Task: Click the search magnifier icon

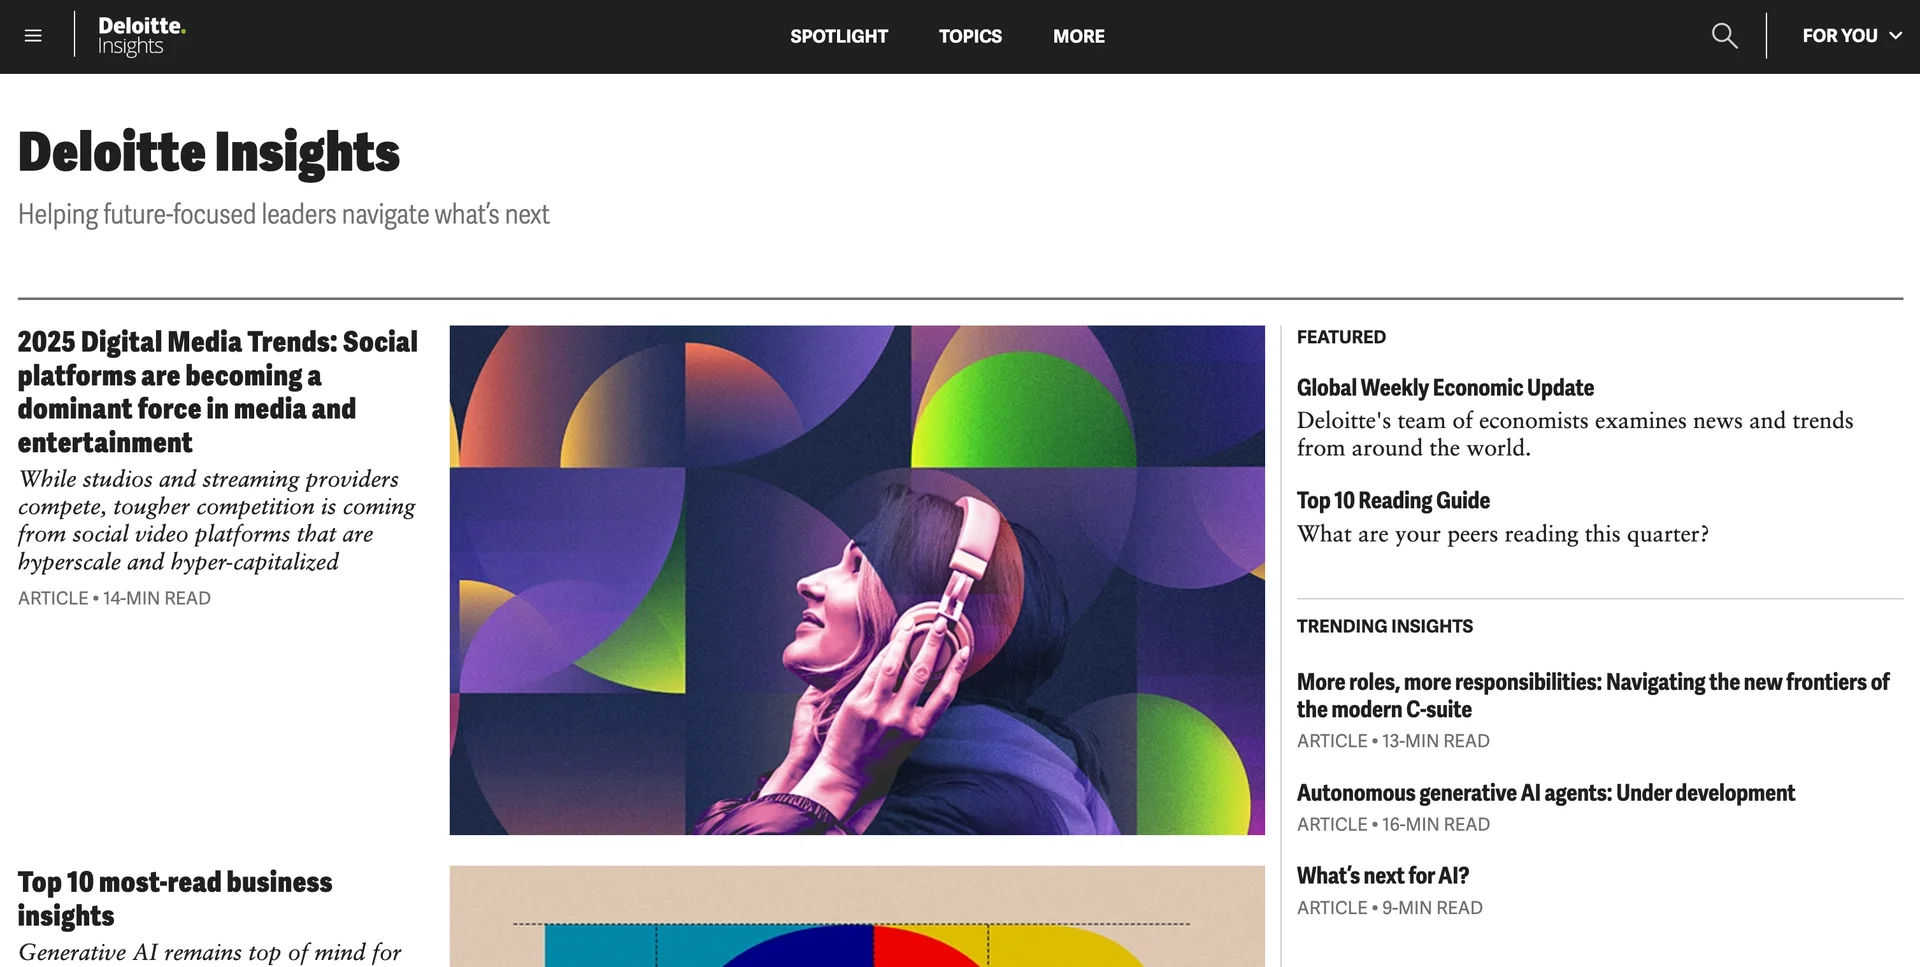Action: pos(1723,35)
